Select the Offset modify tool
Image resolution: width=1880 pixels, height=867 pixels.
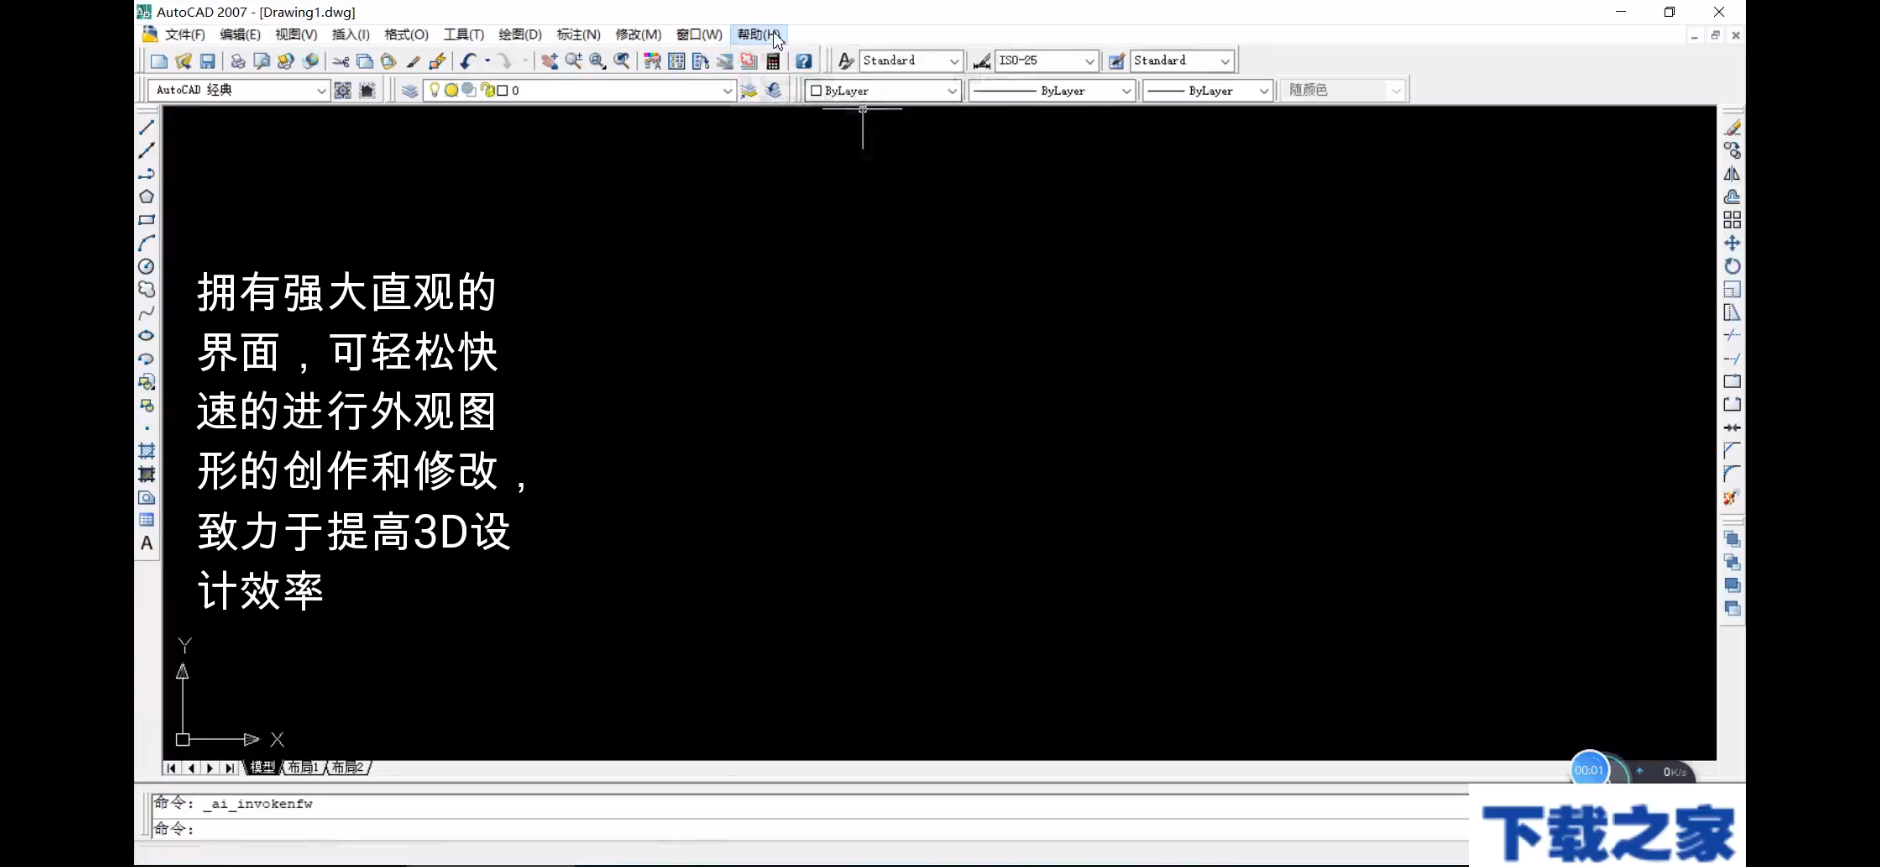(x=1732, y=197)
